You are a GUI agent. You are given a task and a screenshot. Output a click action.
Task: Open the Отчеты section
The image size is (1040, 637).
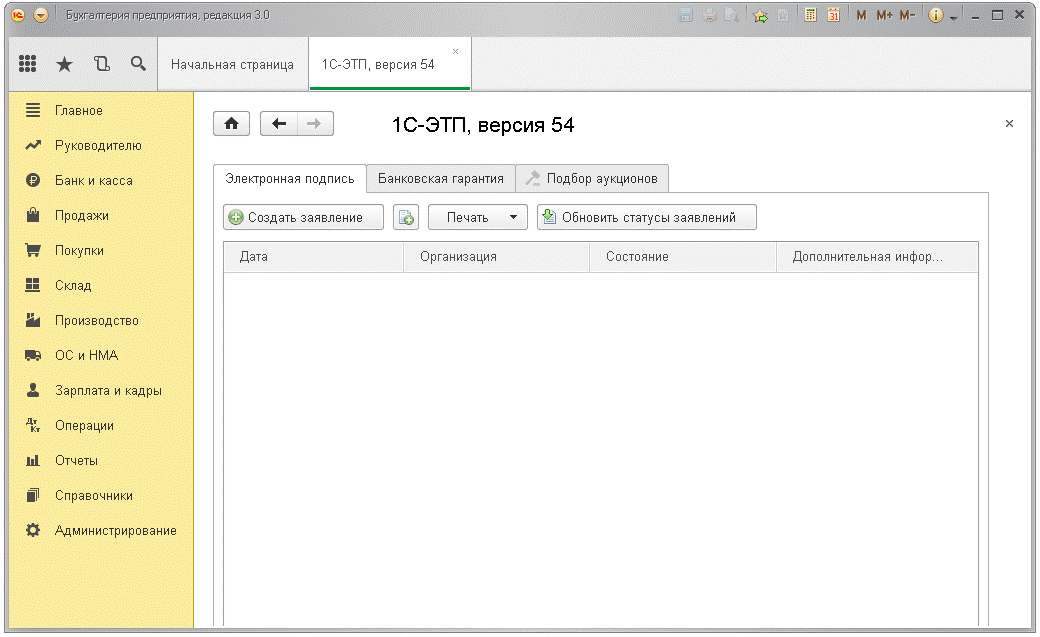click(x=101, y=460)
